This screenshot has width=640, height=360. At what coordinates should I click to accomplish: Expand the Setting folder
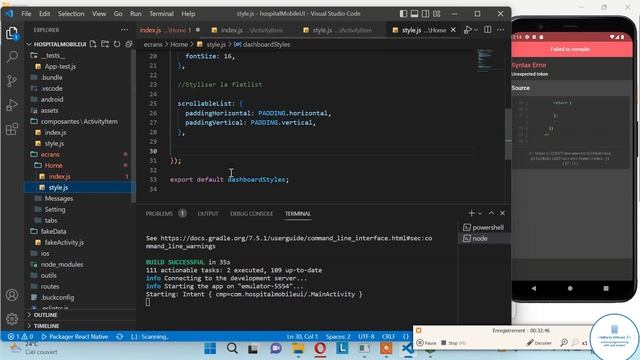[x=55, y=209]
